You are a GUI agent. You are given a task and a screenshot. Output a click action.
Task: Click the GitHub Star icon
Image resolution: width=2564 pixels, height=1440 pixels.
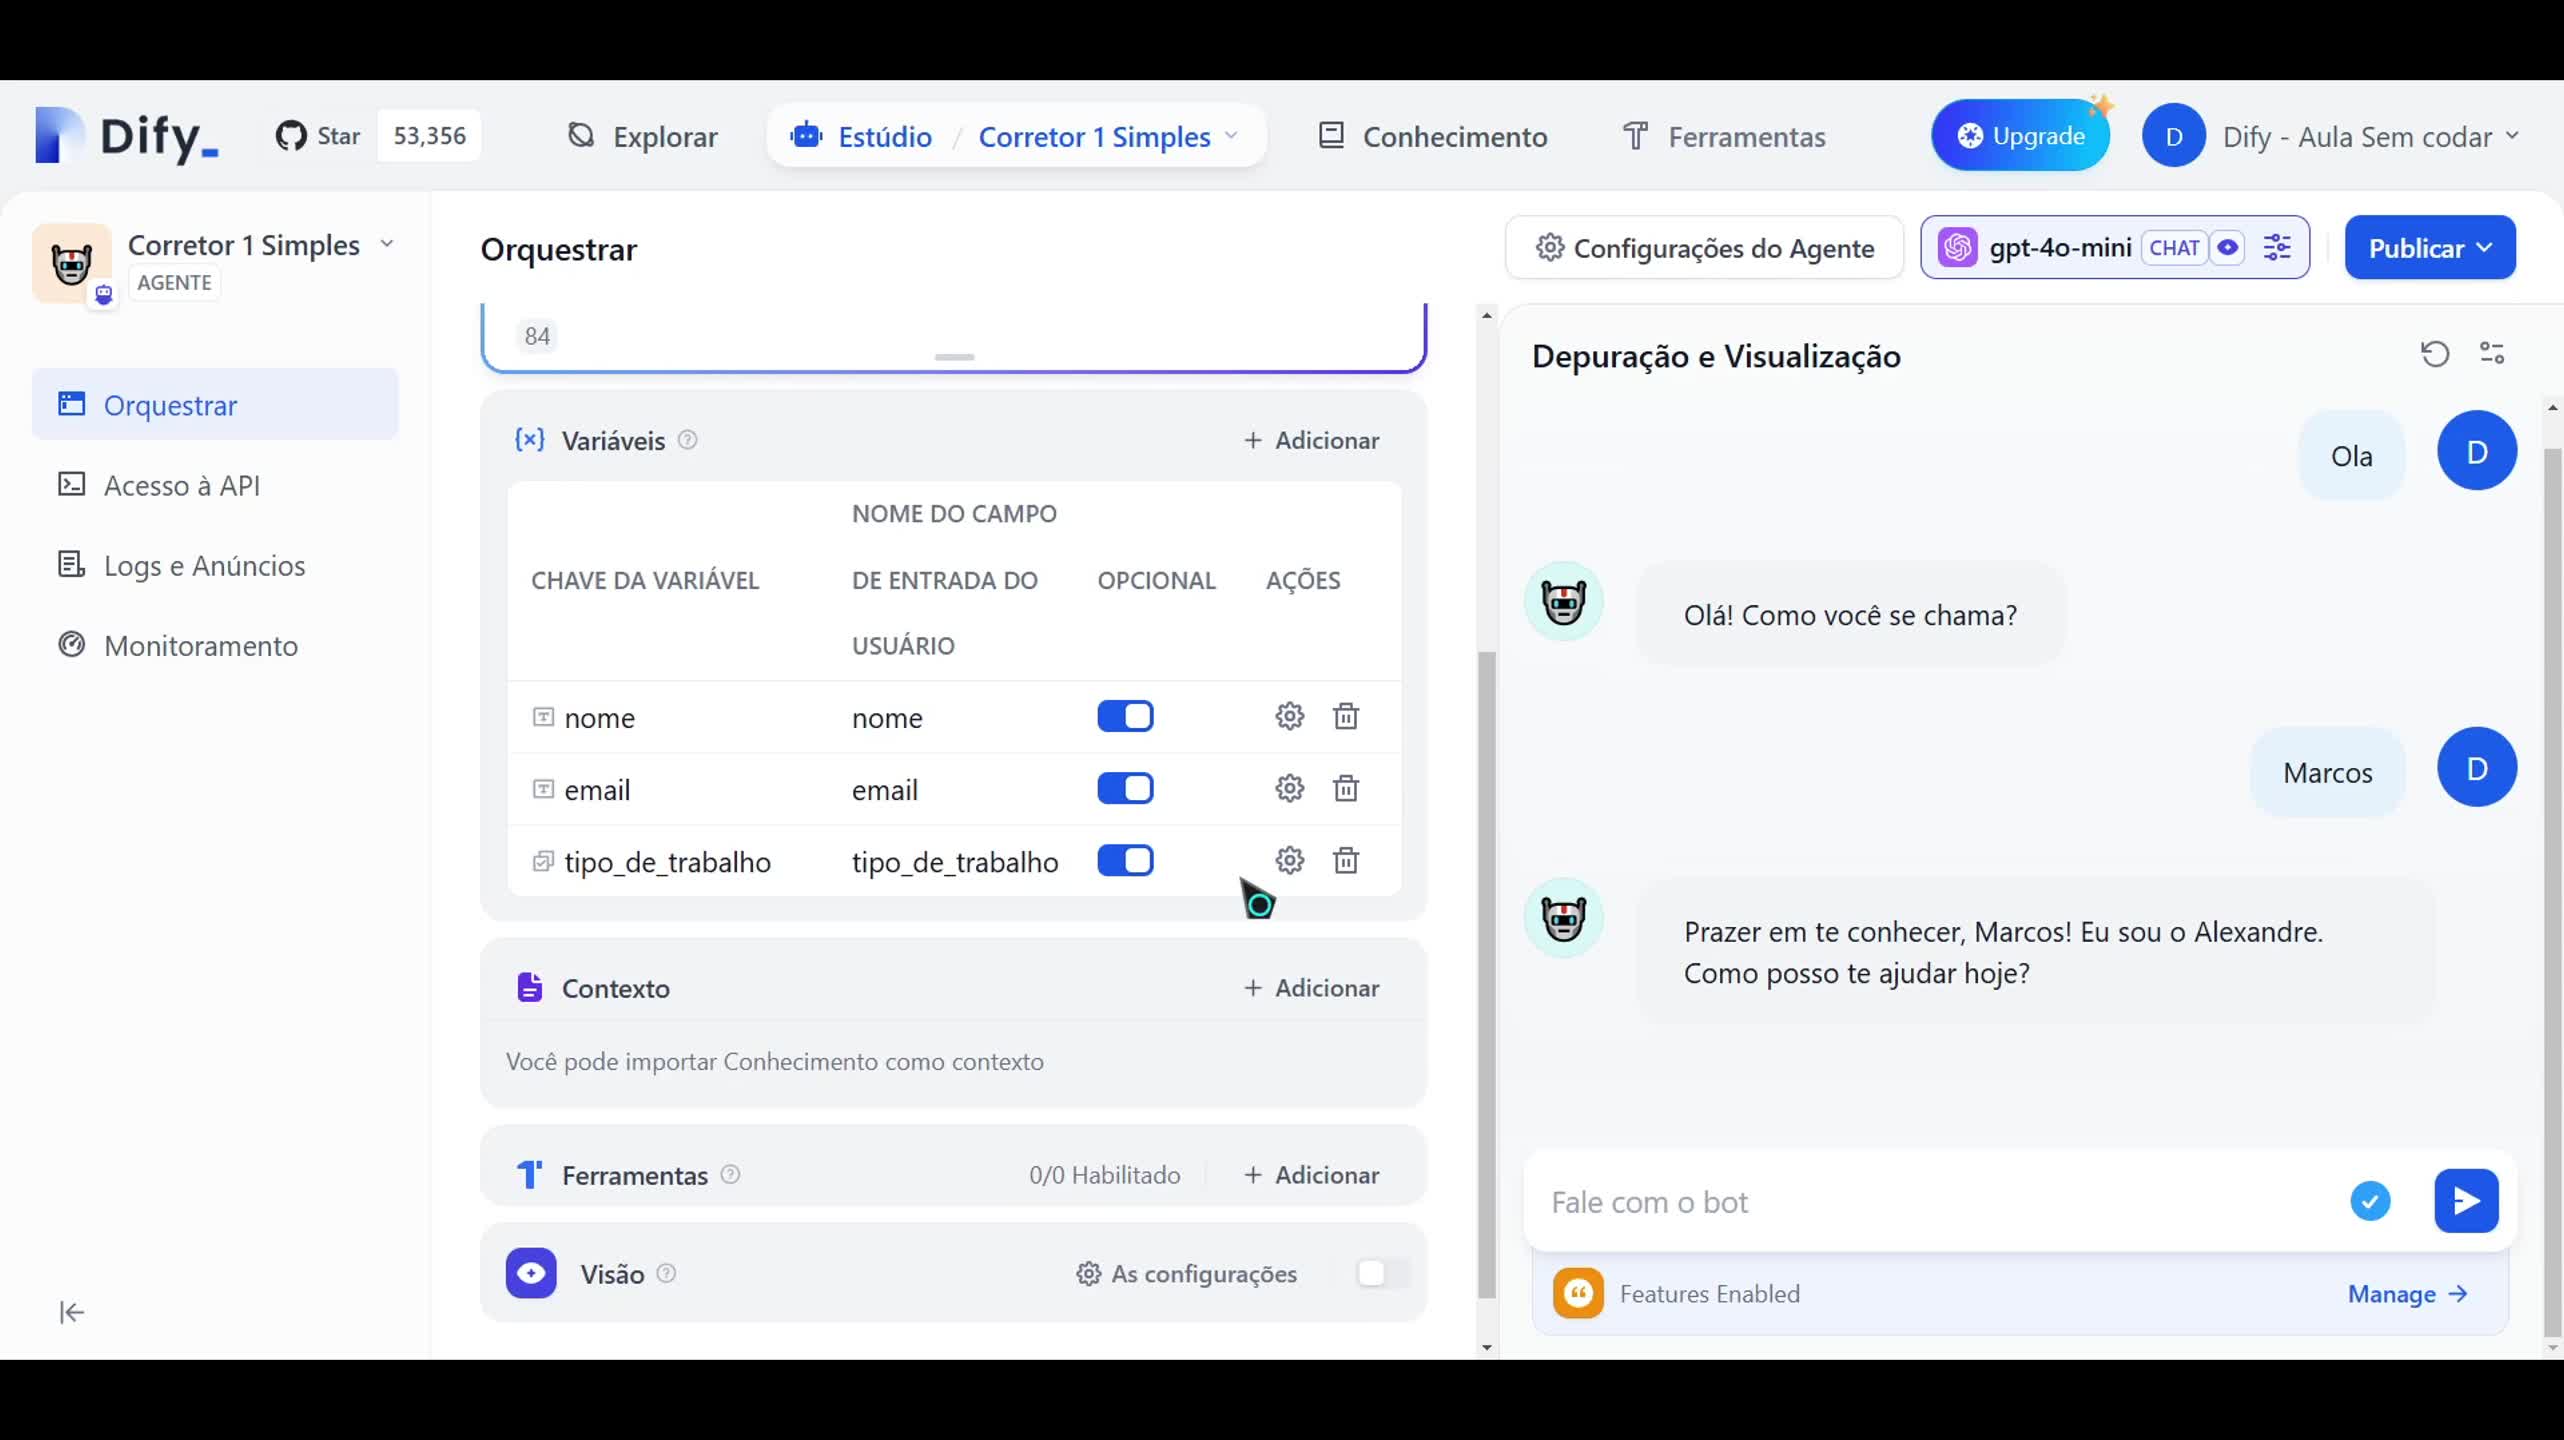(x=291, y=136)
